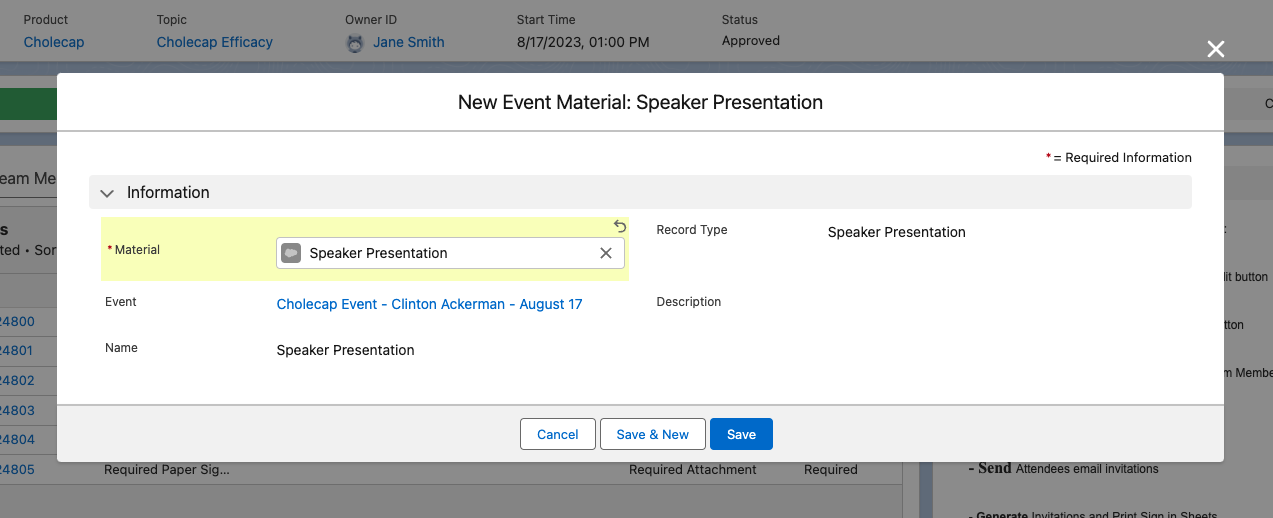The image size is (1273, 518).
Task: Open the record link ending in 24804
Action: (x=17, y=440)
